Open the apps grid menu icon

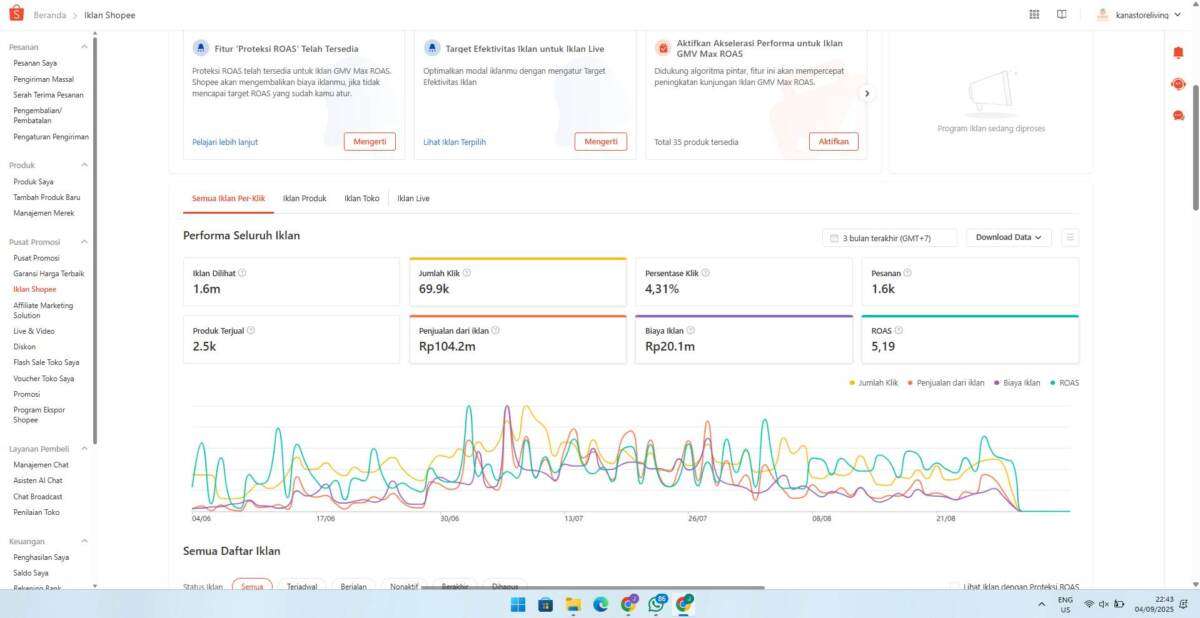tap(1034, 15)
